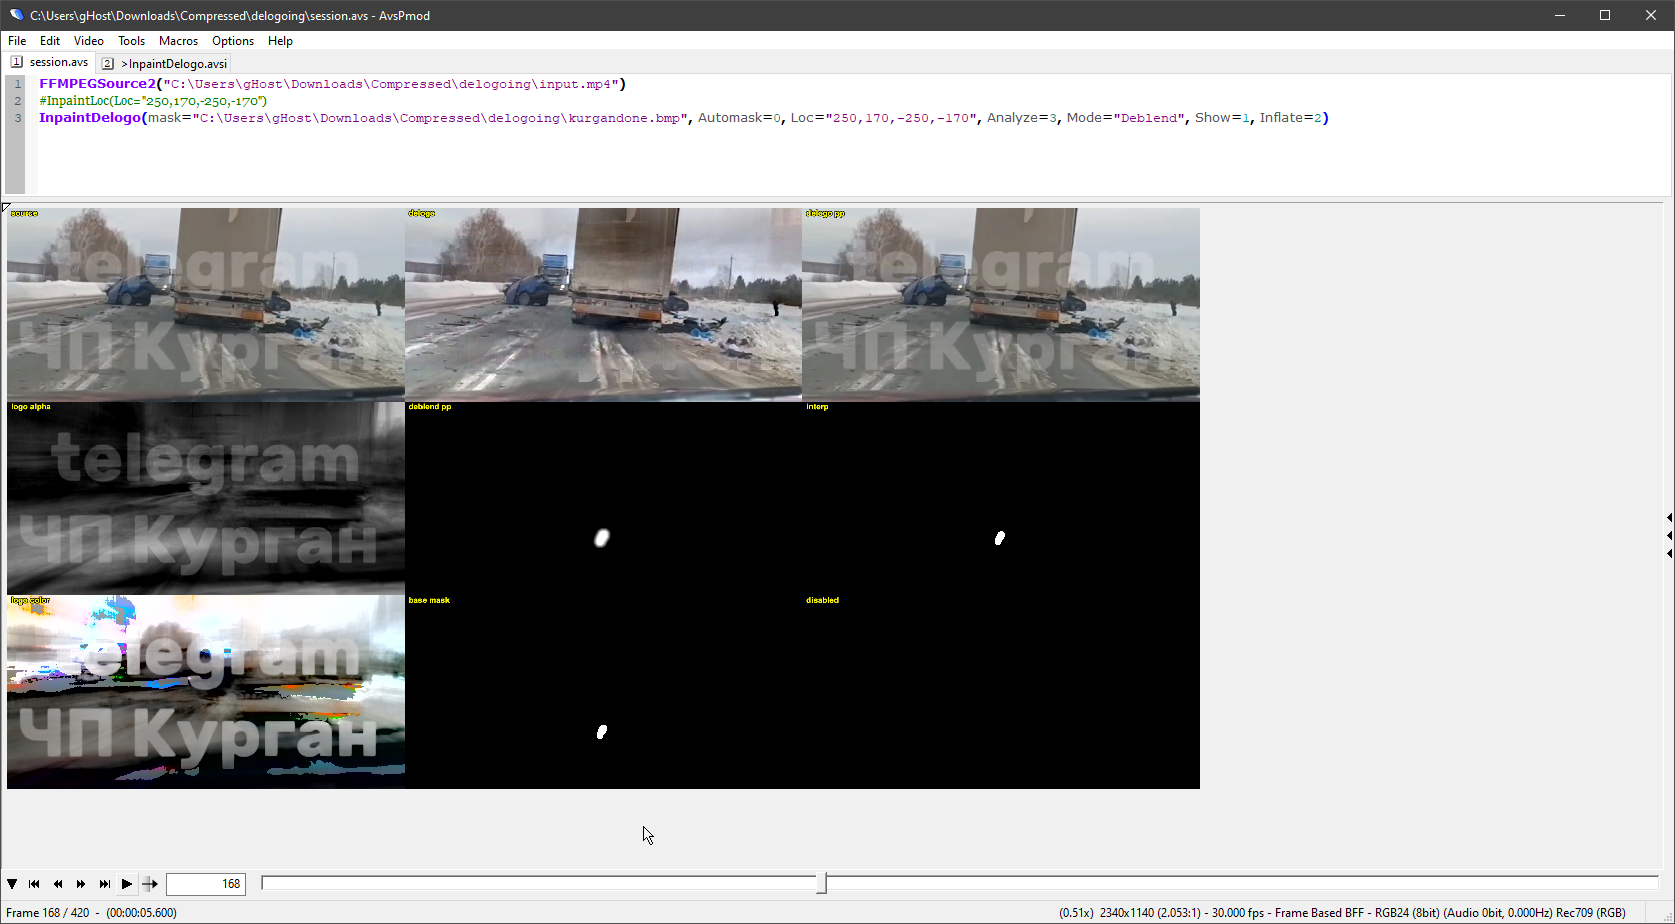The height and width of the screenshot is (924, 1675).
Task: Click the (00:00:05.600) timecode in status bar
Action: click(x=141, y=913)
